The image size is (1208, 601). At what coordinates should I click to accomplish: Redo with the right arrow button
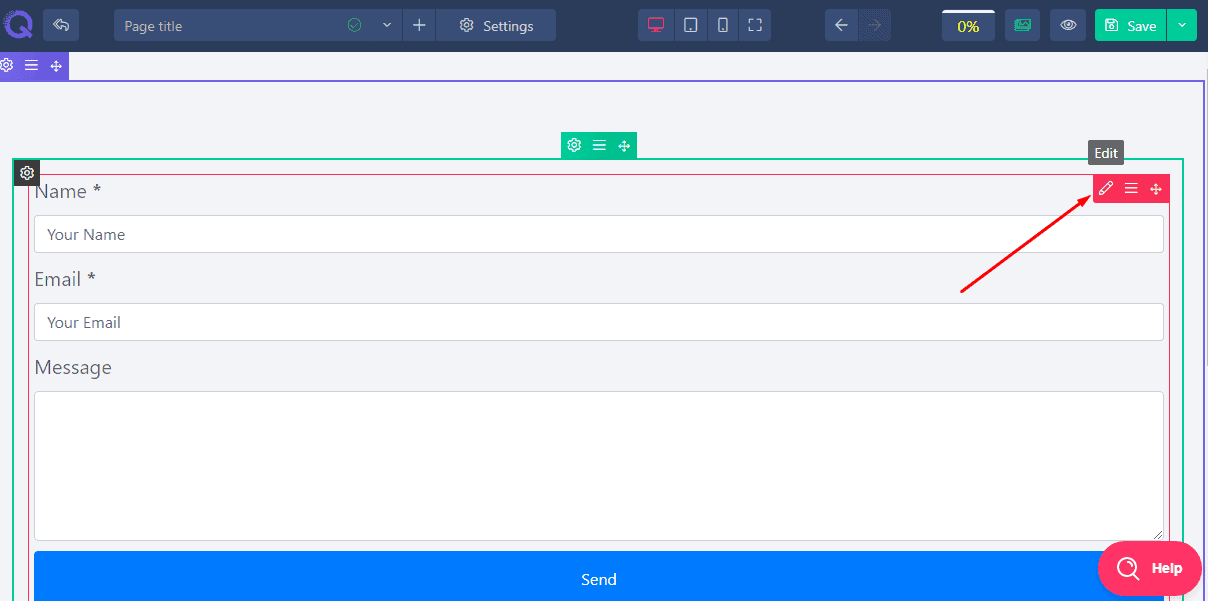point(875,26)
